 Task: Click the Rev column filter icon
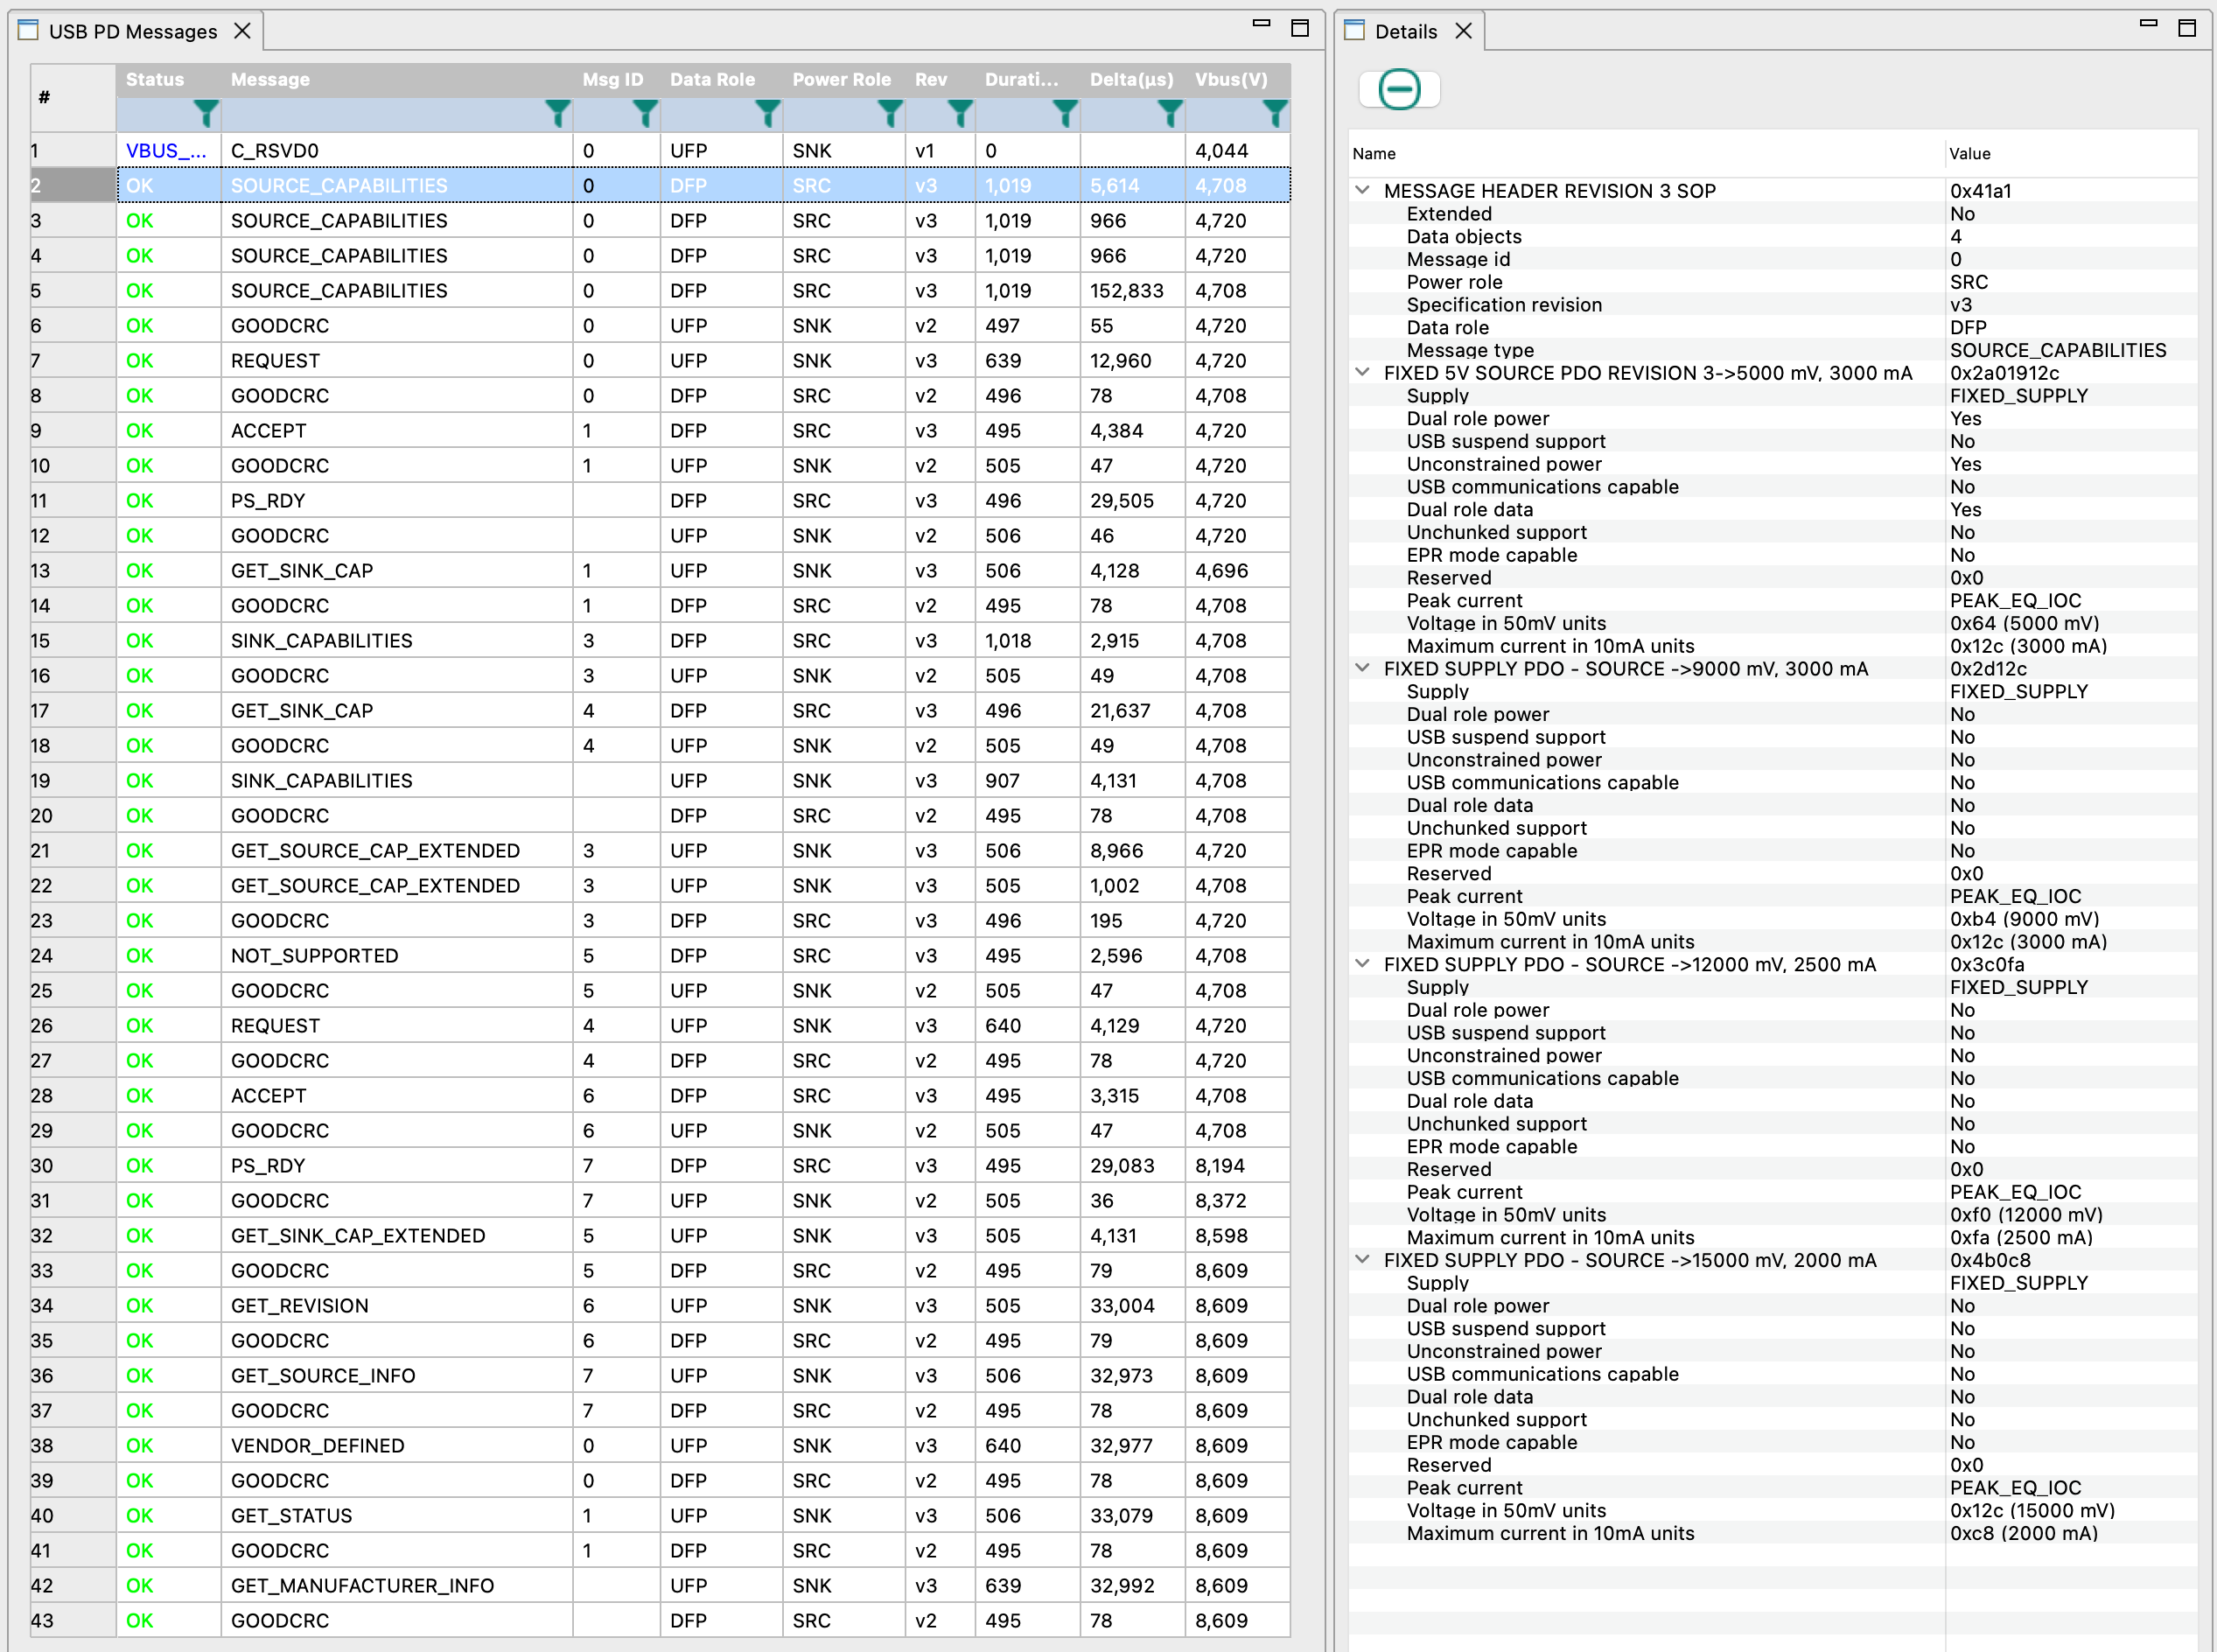pyautogui.click(x=959, y=114)
